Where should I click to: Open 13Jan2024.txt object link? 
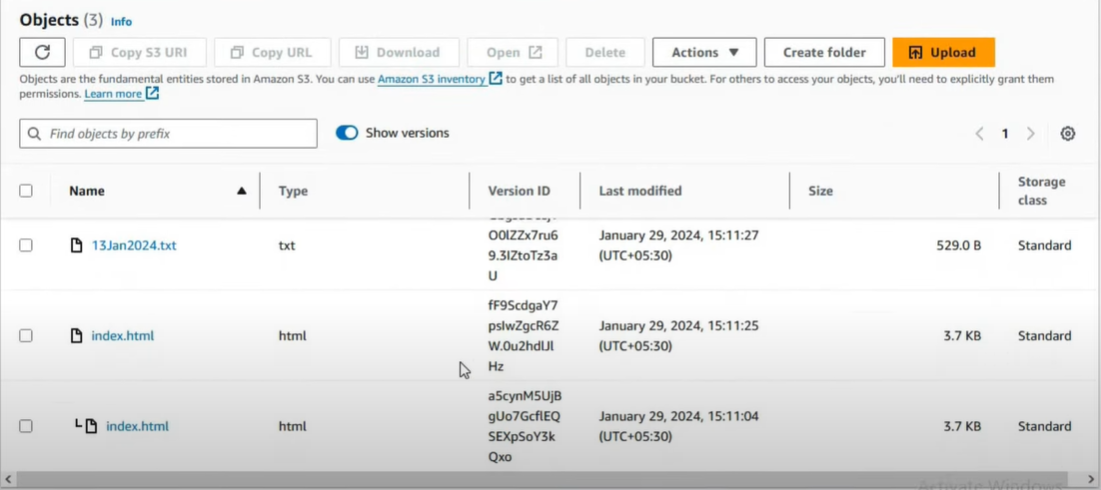[134, 246]
